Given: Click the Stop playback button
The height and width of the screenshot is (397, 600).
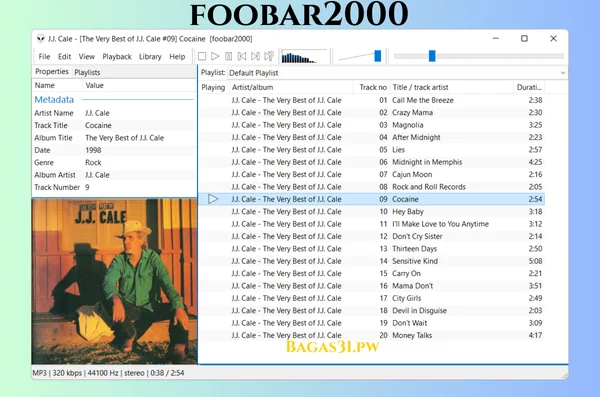Looking at the screenshot, I should pos(202,57).
